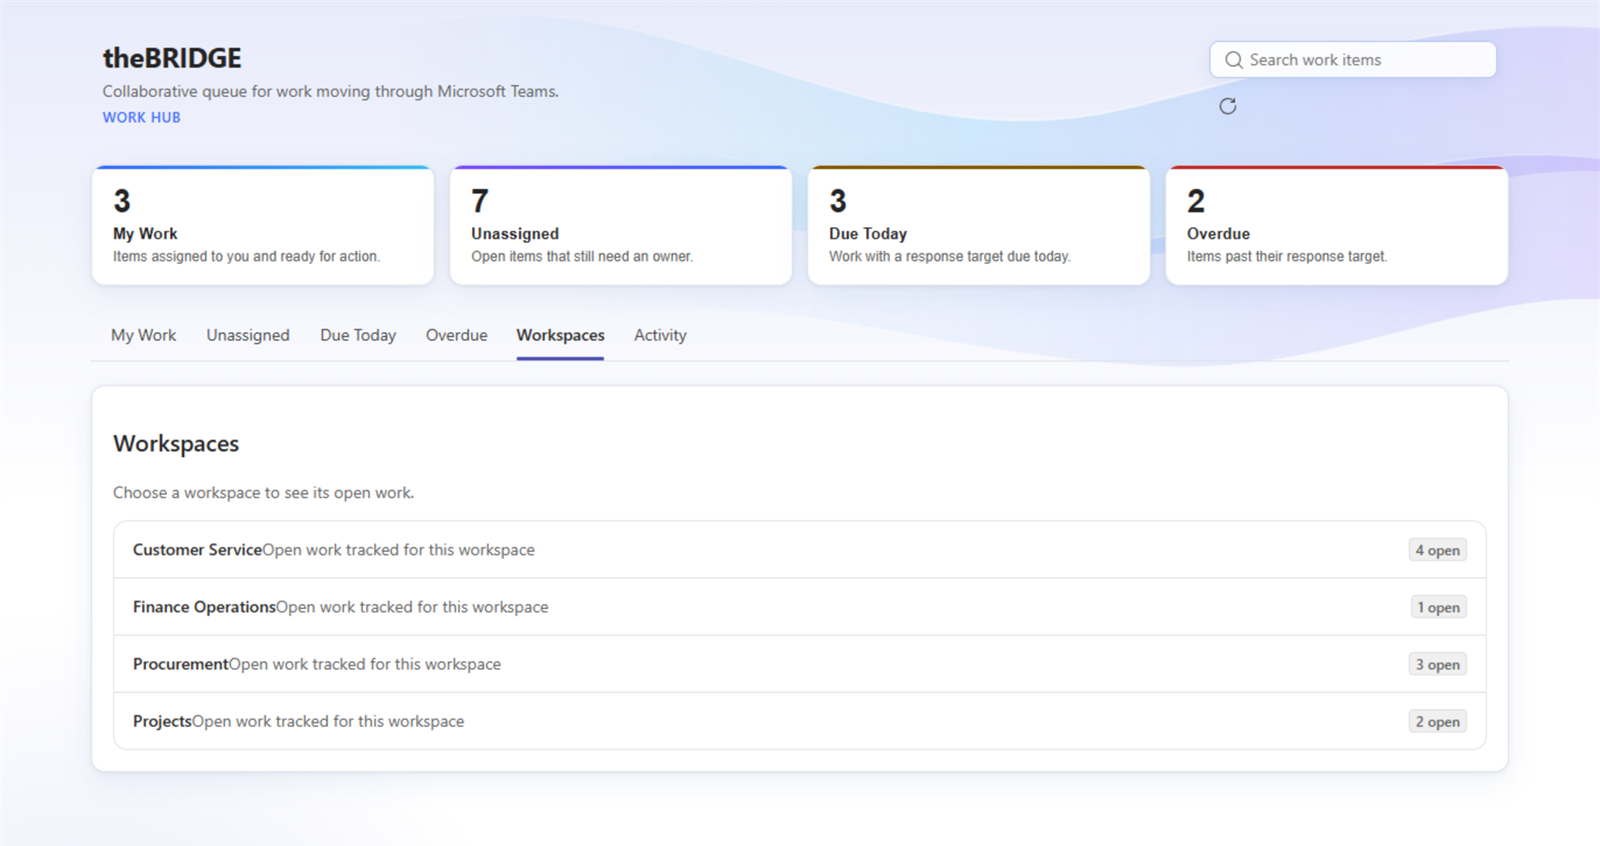1600x846 pixels.
Task: Open the Procurement workspace row
Action: click(x=800, y=664)
